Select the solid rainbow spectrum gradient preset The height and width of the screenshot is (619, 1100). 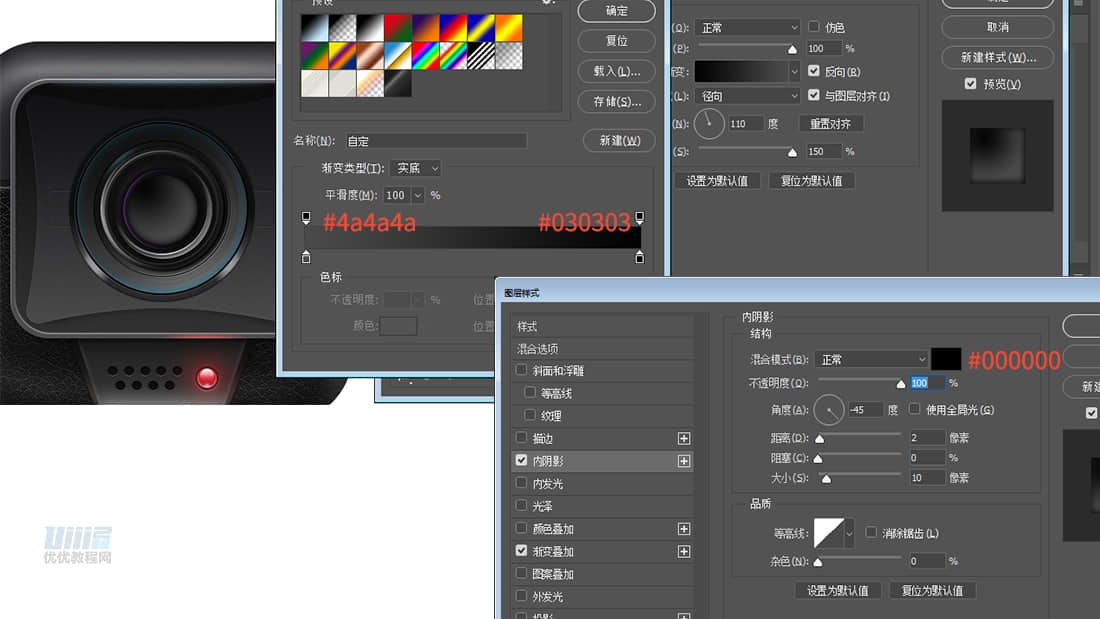tap(425, 56)
